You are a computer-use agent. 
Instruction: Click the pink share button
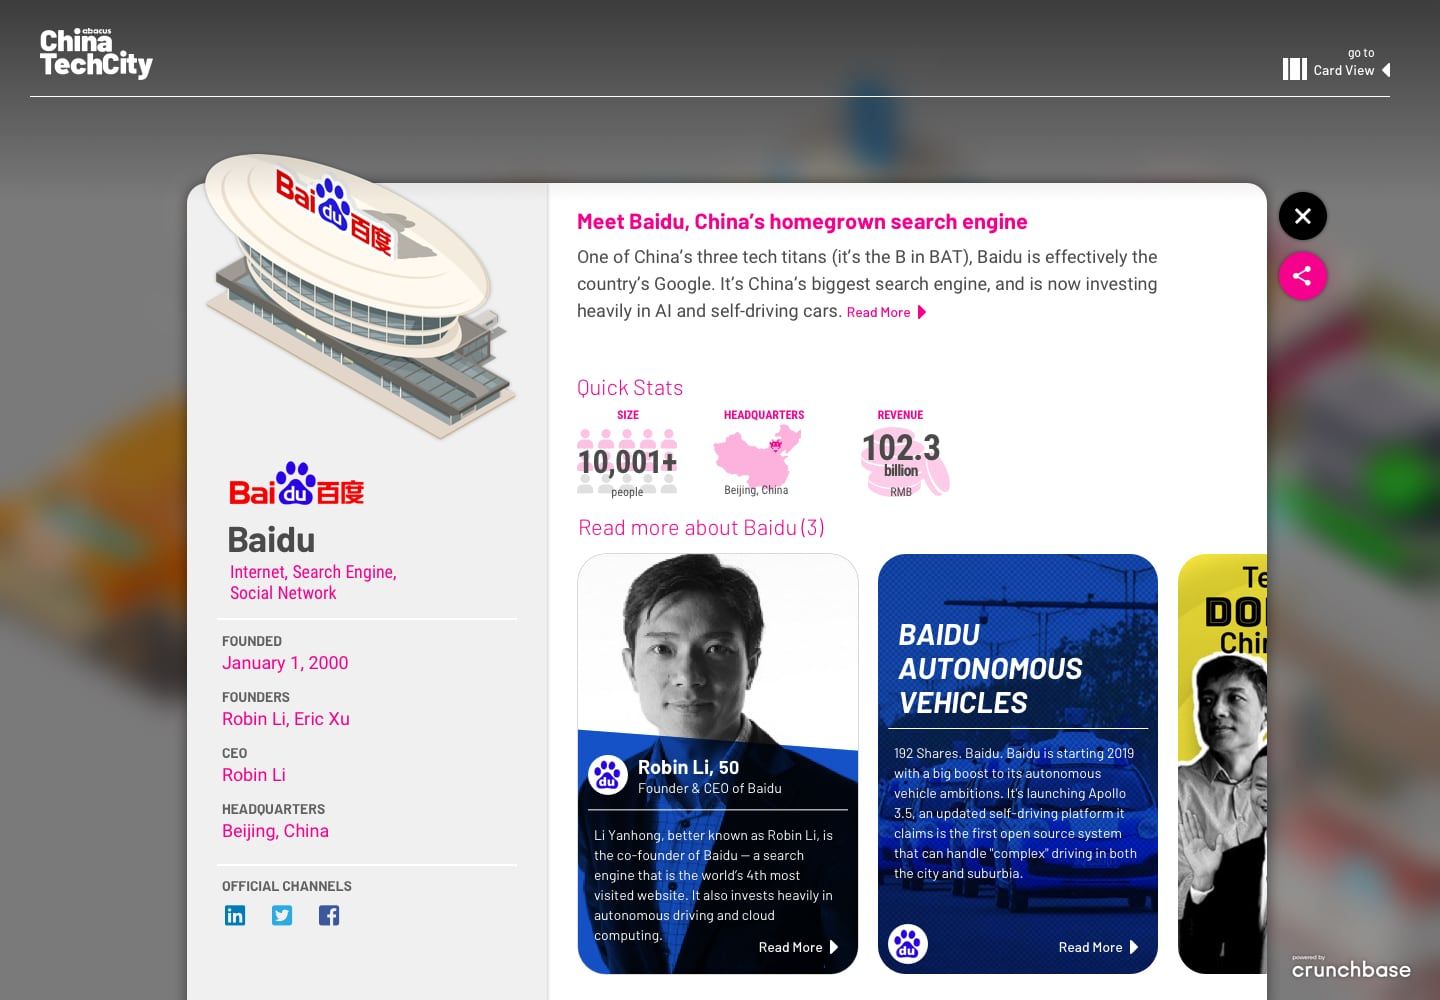(x=1302, y=276)
